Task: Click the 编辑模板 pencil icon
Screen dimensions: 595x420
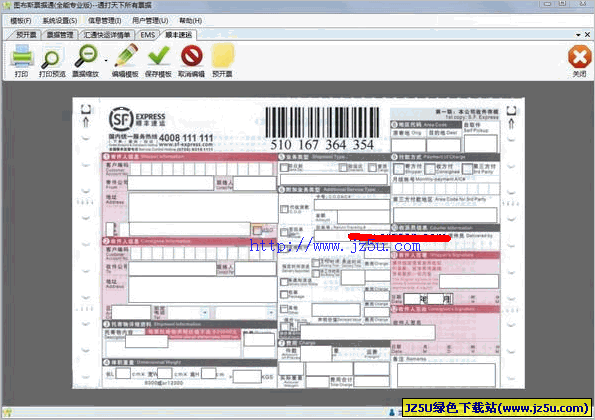Action: 126,56
